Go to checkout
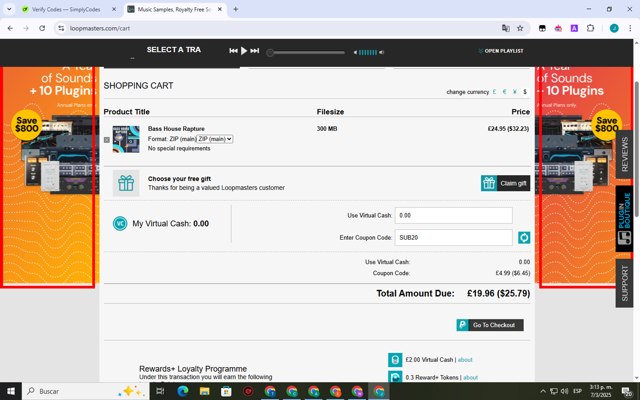Viewport: 640px width, 400px height. pos(490,325)
